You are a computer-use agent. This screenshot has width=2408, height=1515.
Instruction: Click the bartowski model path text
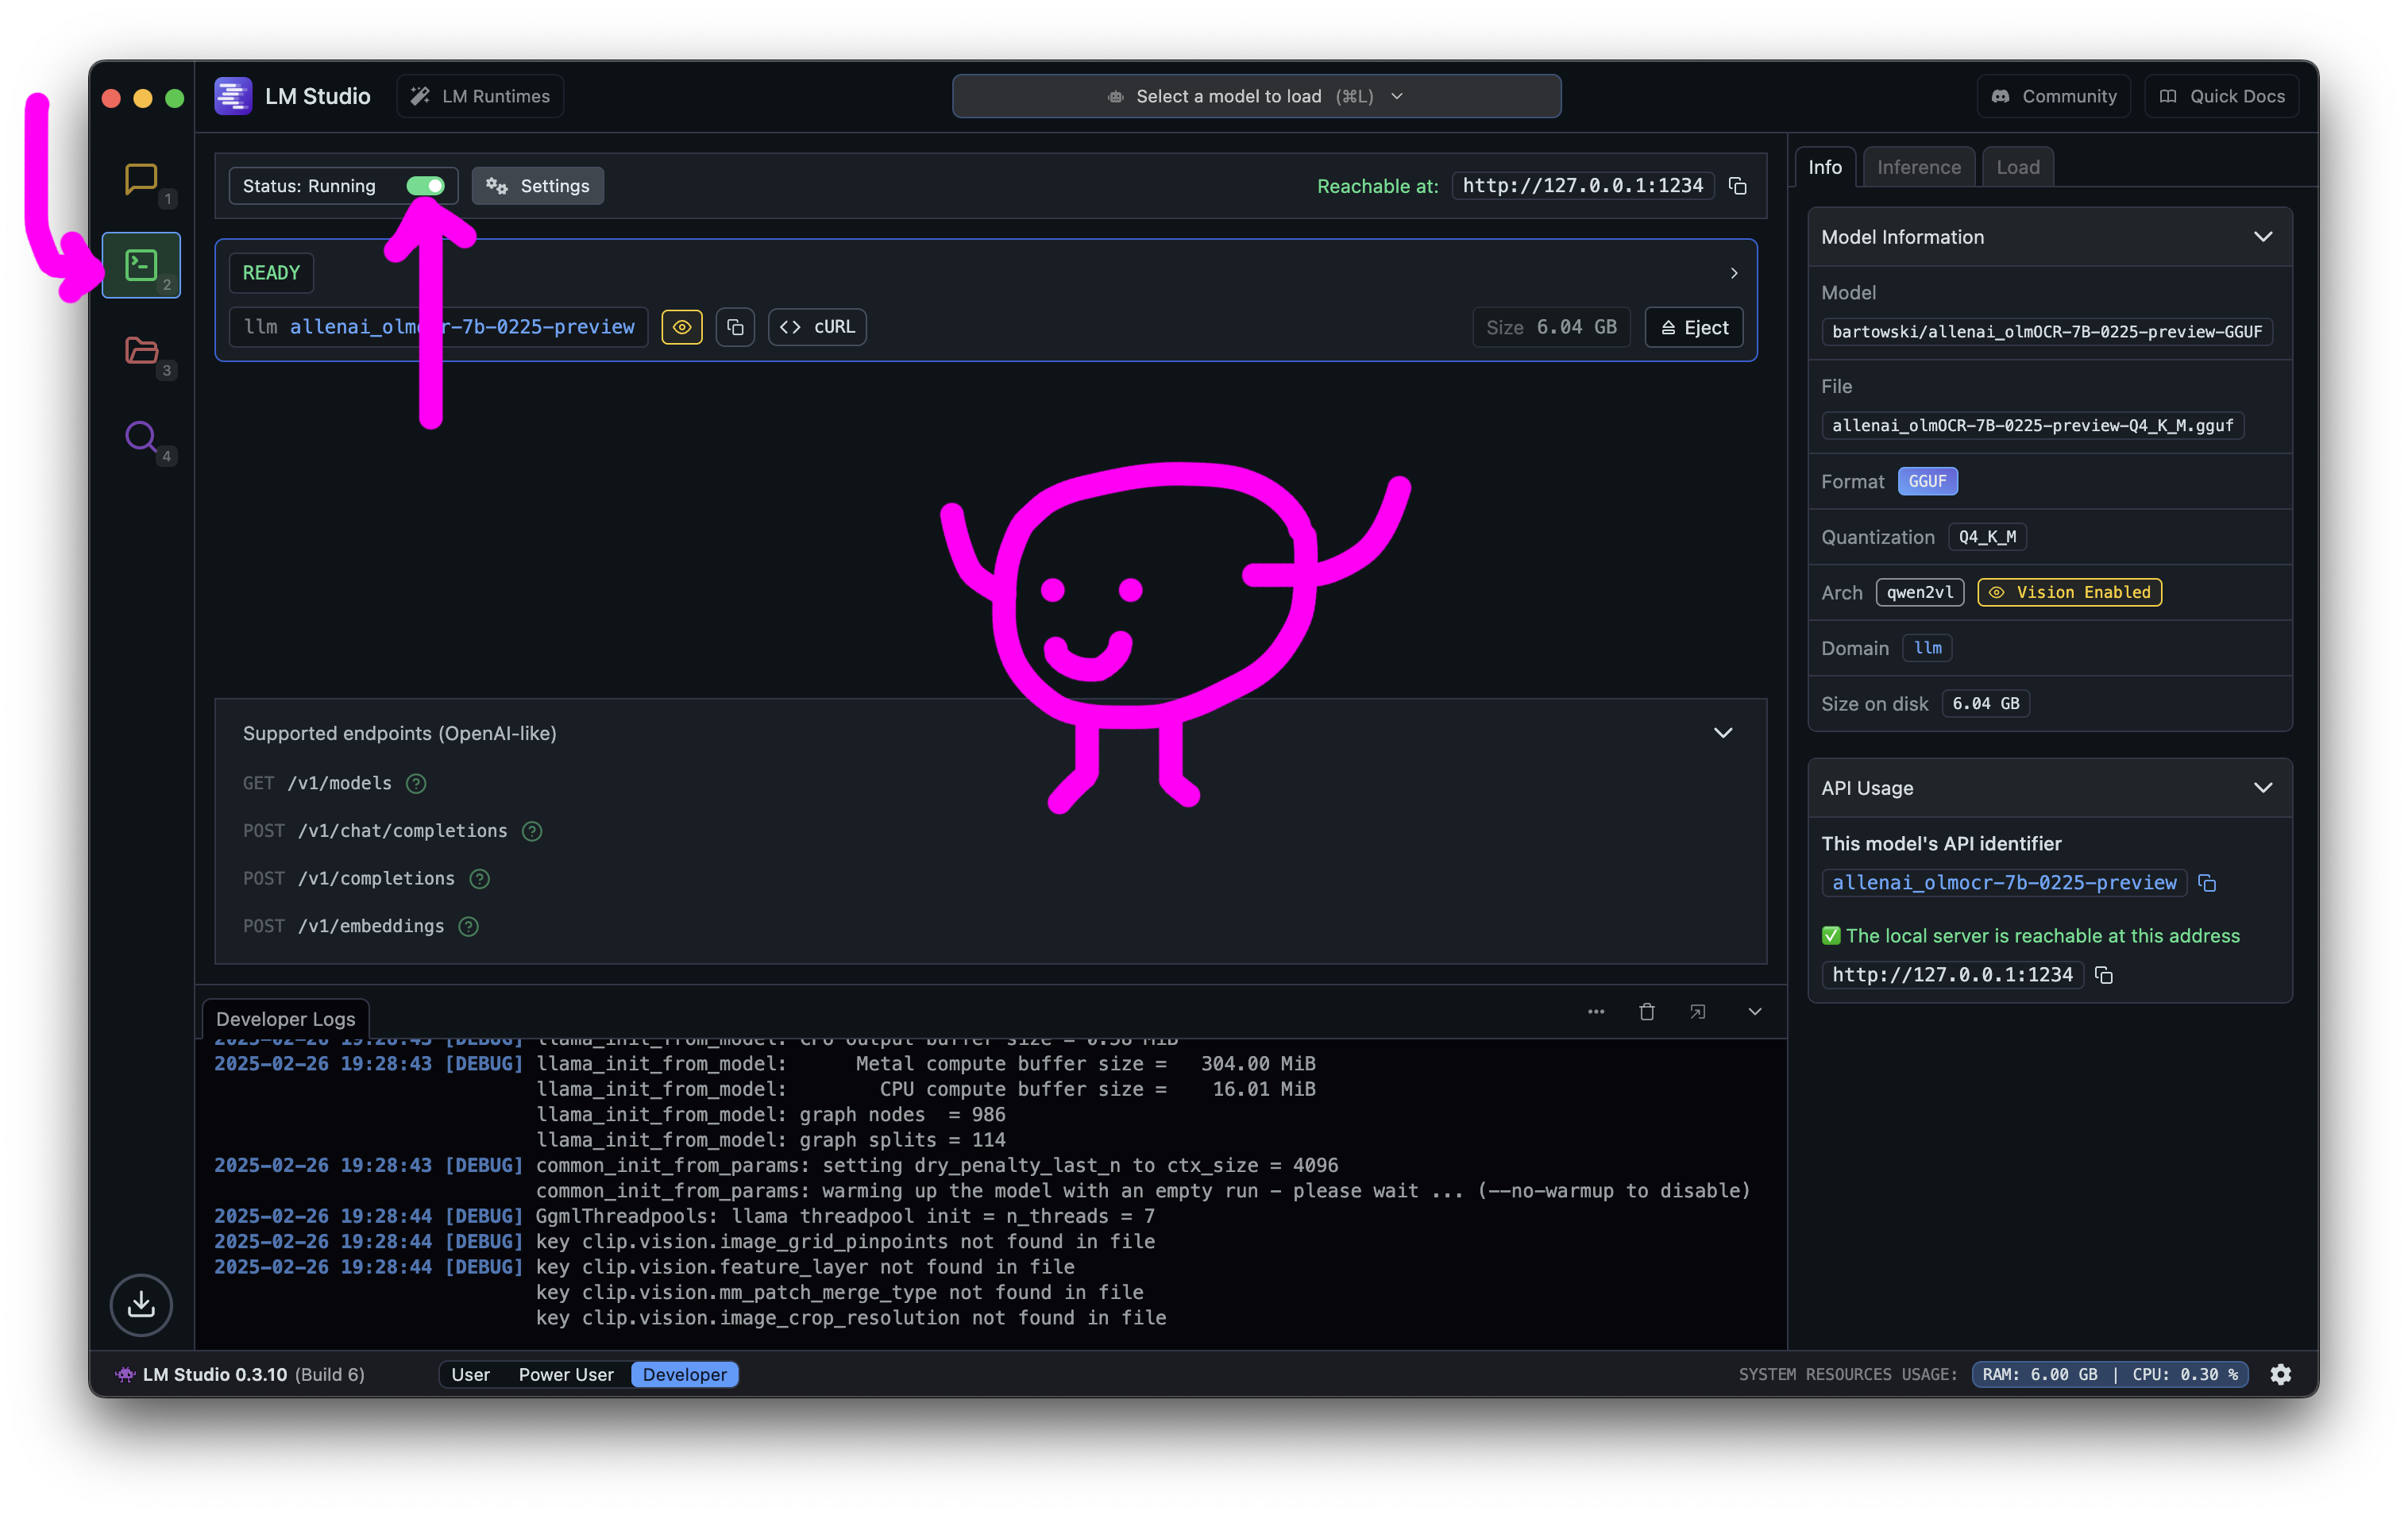tap(2047, 332)
